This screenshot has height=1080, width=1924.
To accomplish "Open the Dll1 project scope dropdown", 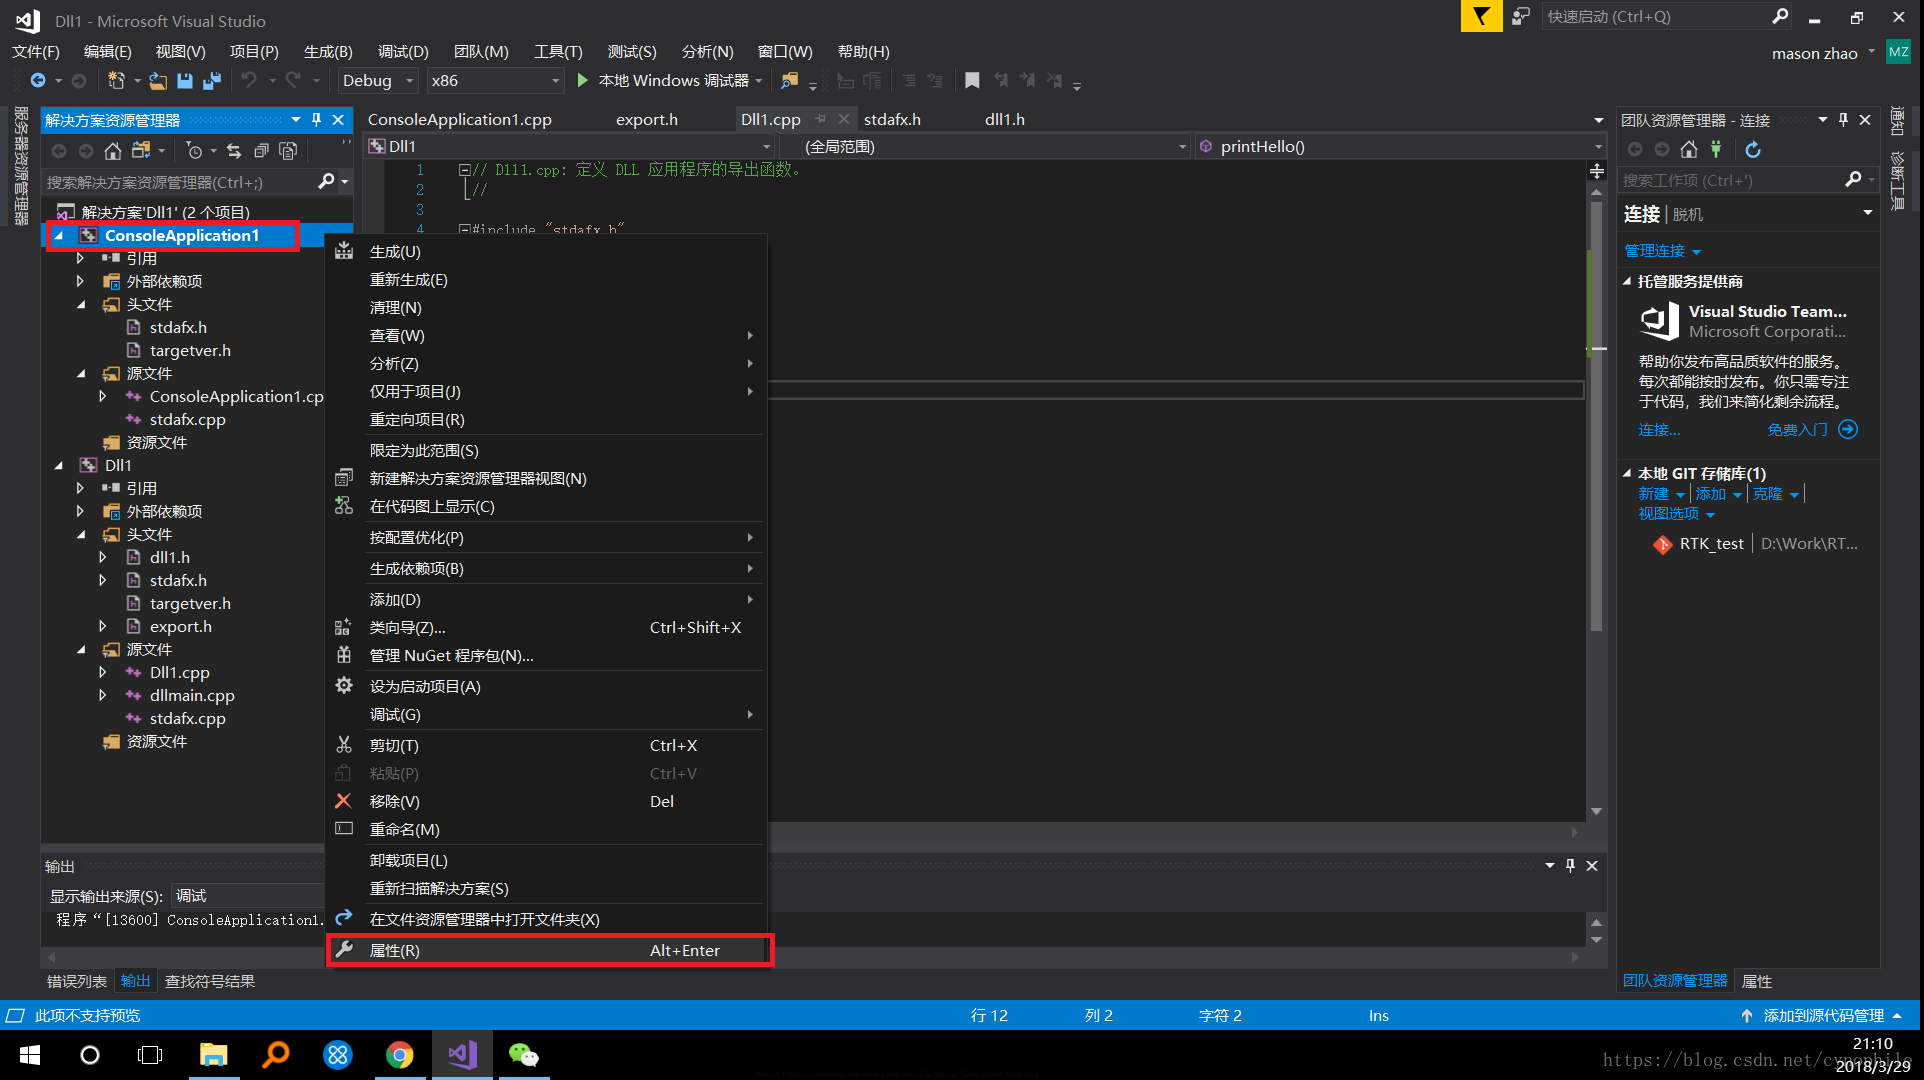I will 570,147.
